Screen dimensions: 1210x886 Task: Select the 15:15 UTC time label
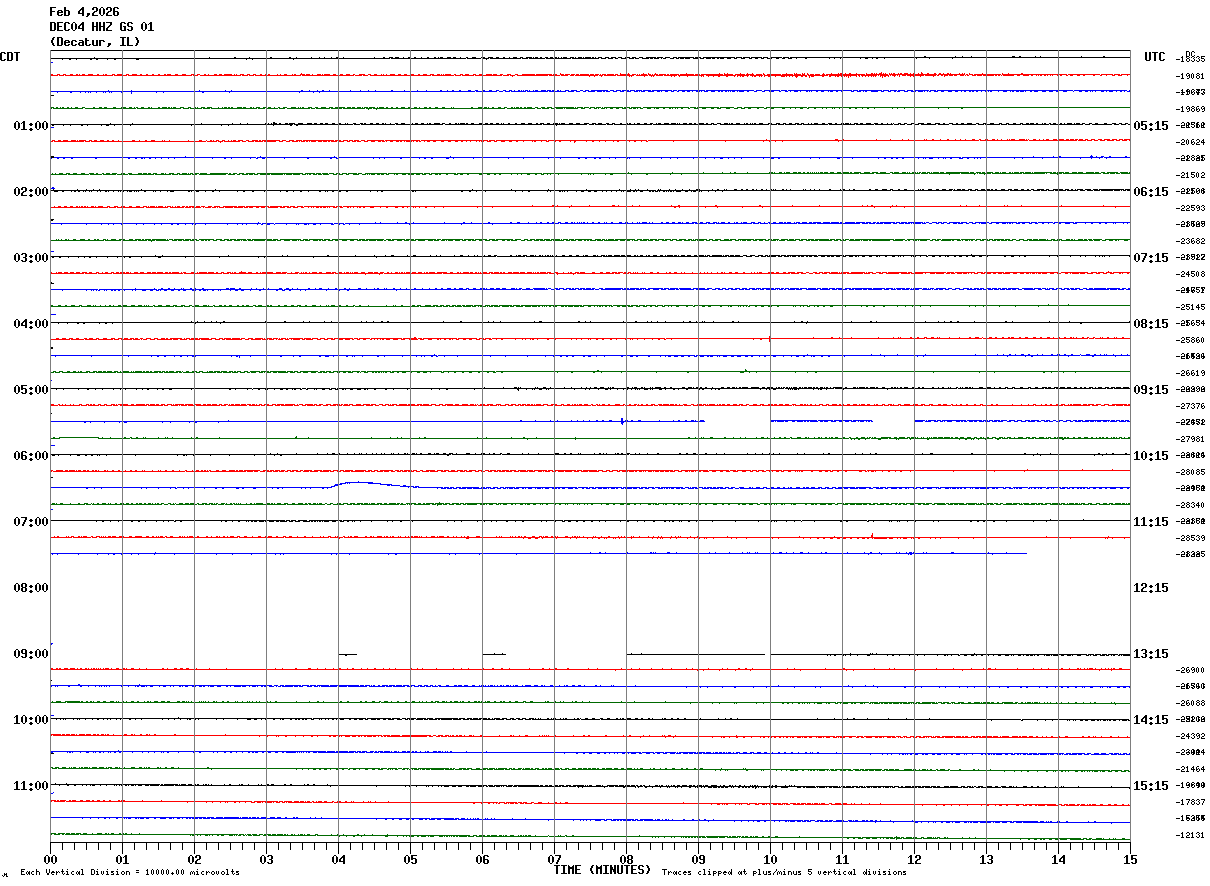pos(1151,786)
